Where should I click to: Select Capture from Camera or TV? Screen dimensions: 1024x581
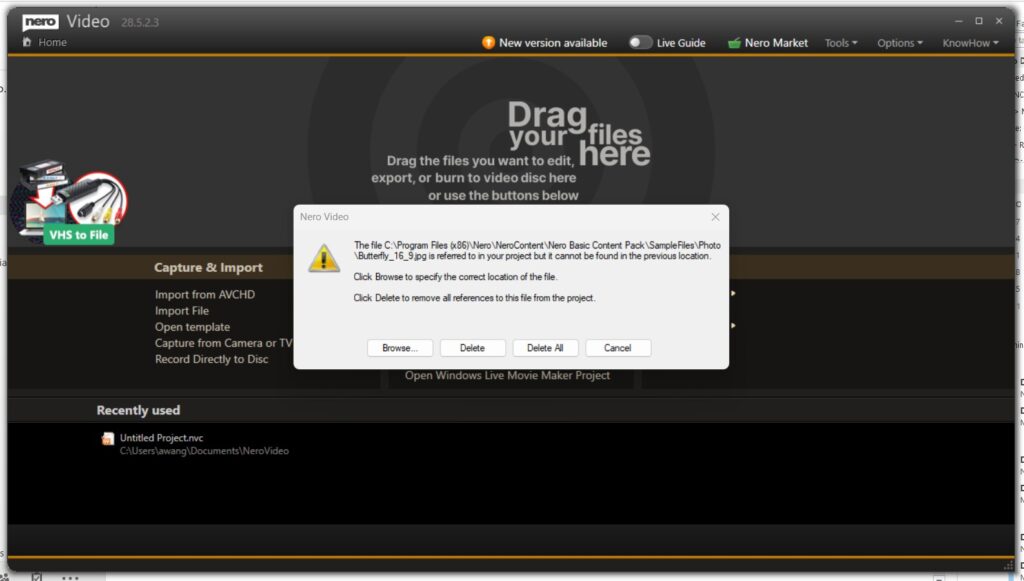223,343
